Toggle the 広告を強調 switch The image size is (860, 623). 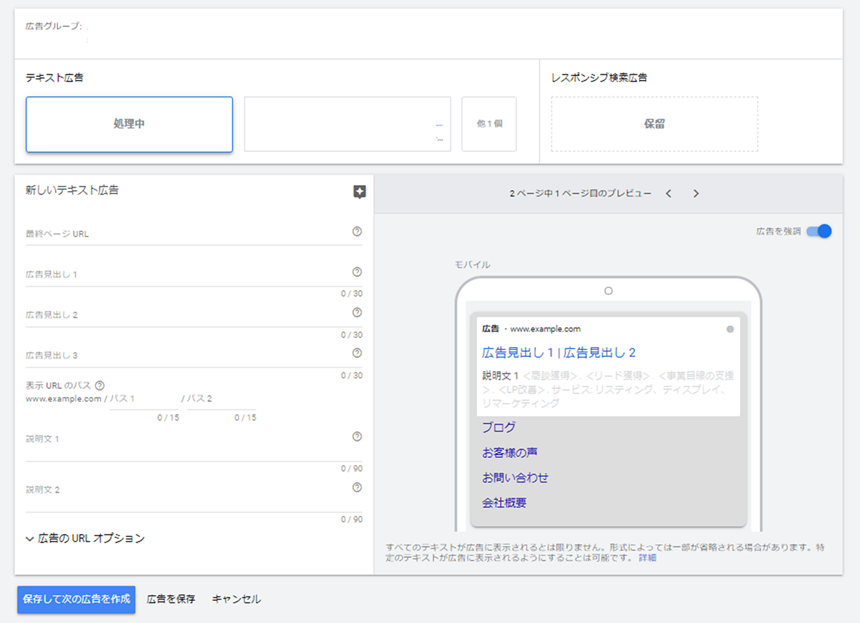coord(819,231)
